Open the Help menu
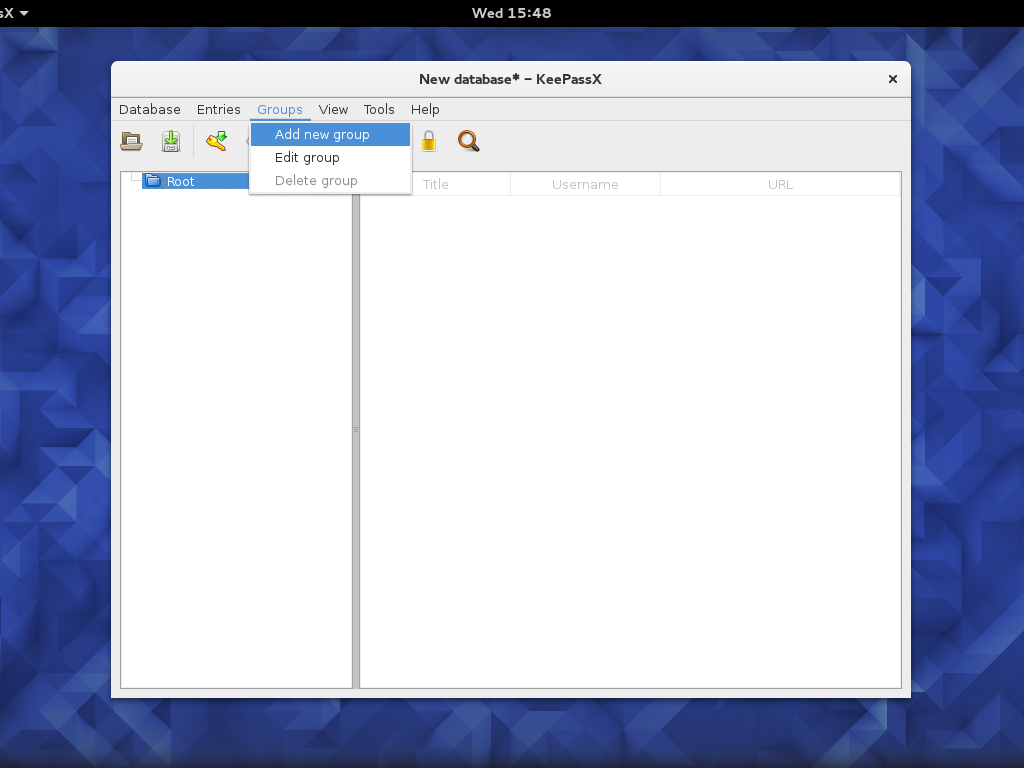 point(425,109)
